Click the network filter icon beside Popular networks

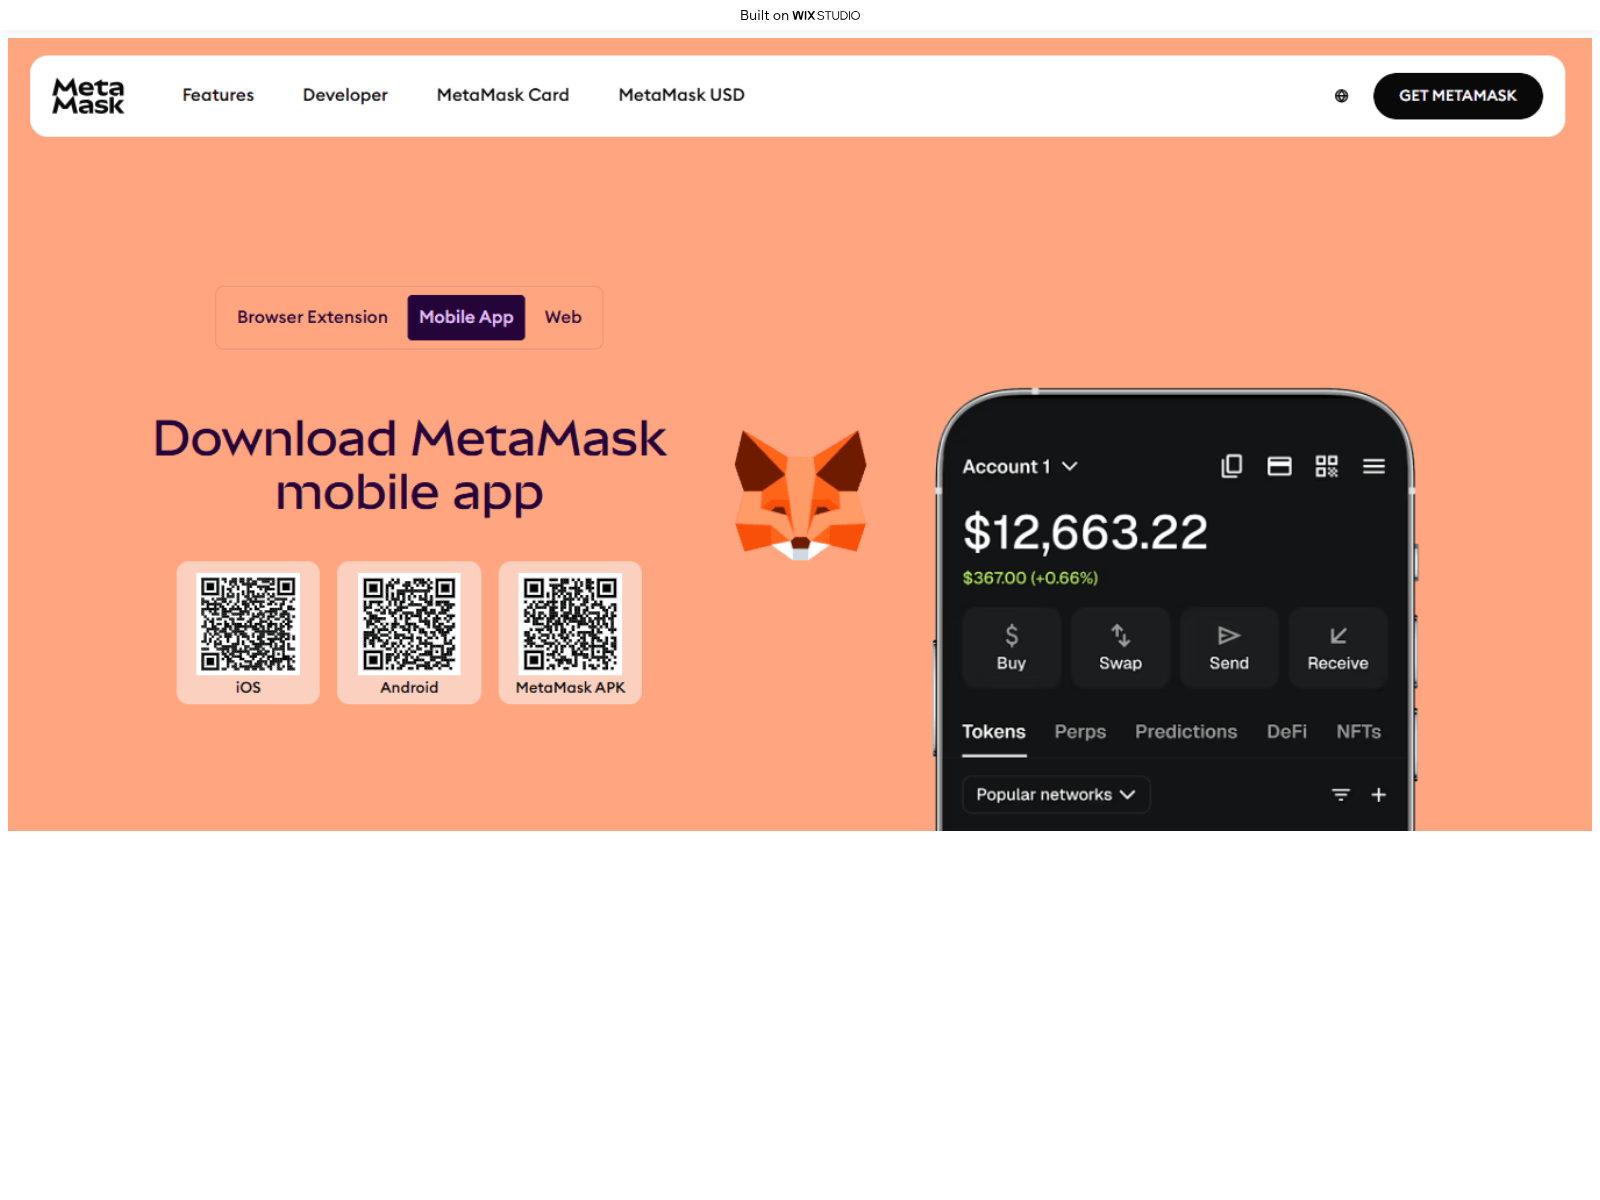1340,794
